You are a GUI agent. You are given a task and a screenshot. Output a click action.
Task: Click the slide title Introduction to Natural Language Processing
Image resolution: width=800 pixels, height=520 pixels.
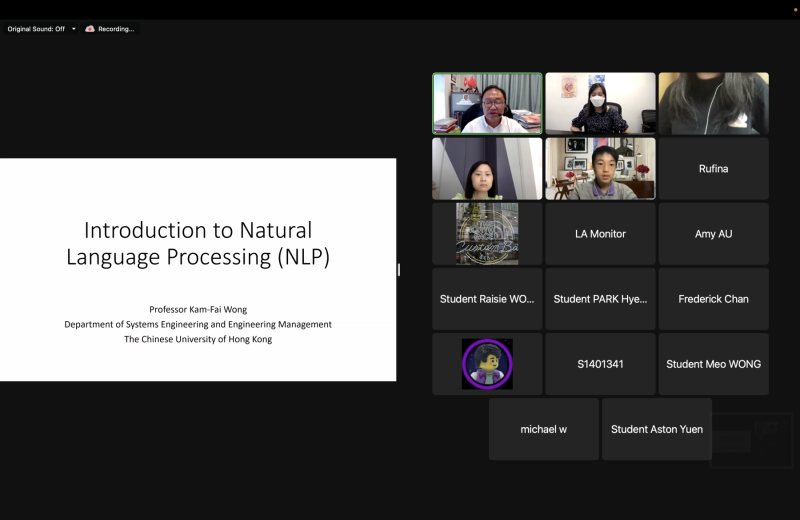[x=198, y=243]
